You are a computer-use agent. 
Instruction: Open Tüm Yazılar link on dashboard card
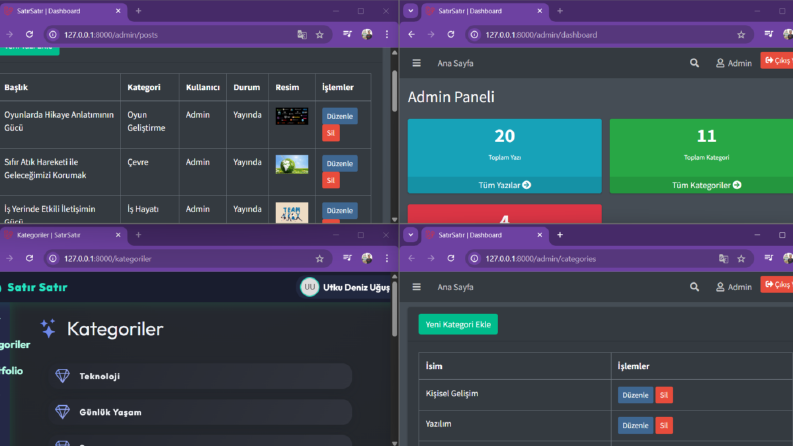pyautogui.click(x=505, y=185)
